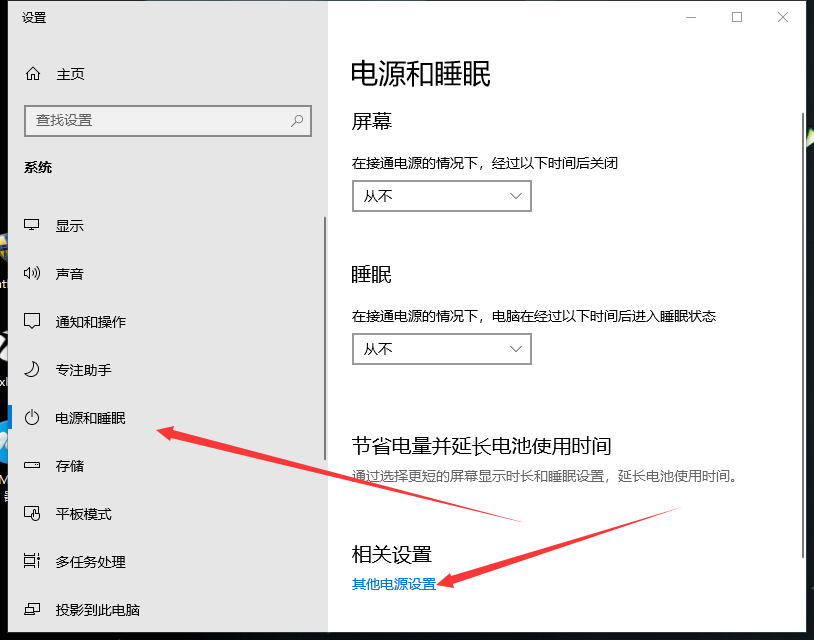Click the 节省电量并延长电池使用时间 heading
This screenshot has width=814, height=640.
(x=481, y=446)
